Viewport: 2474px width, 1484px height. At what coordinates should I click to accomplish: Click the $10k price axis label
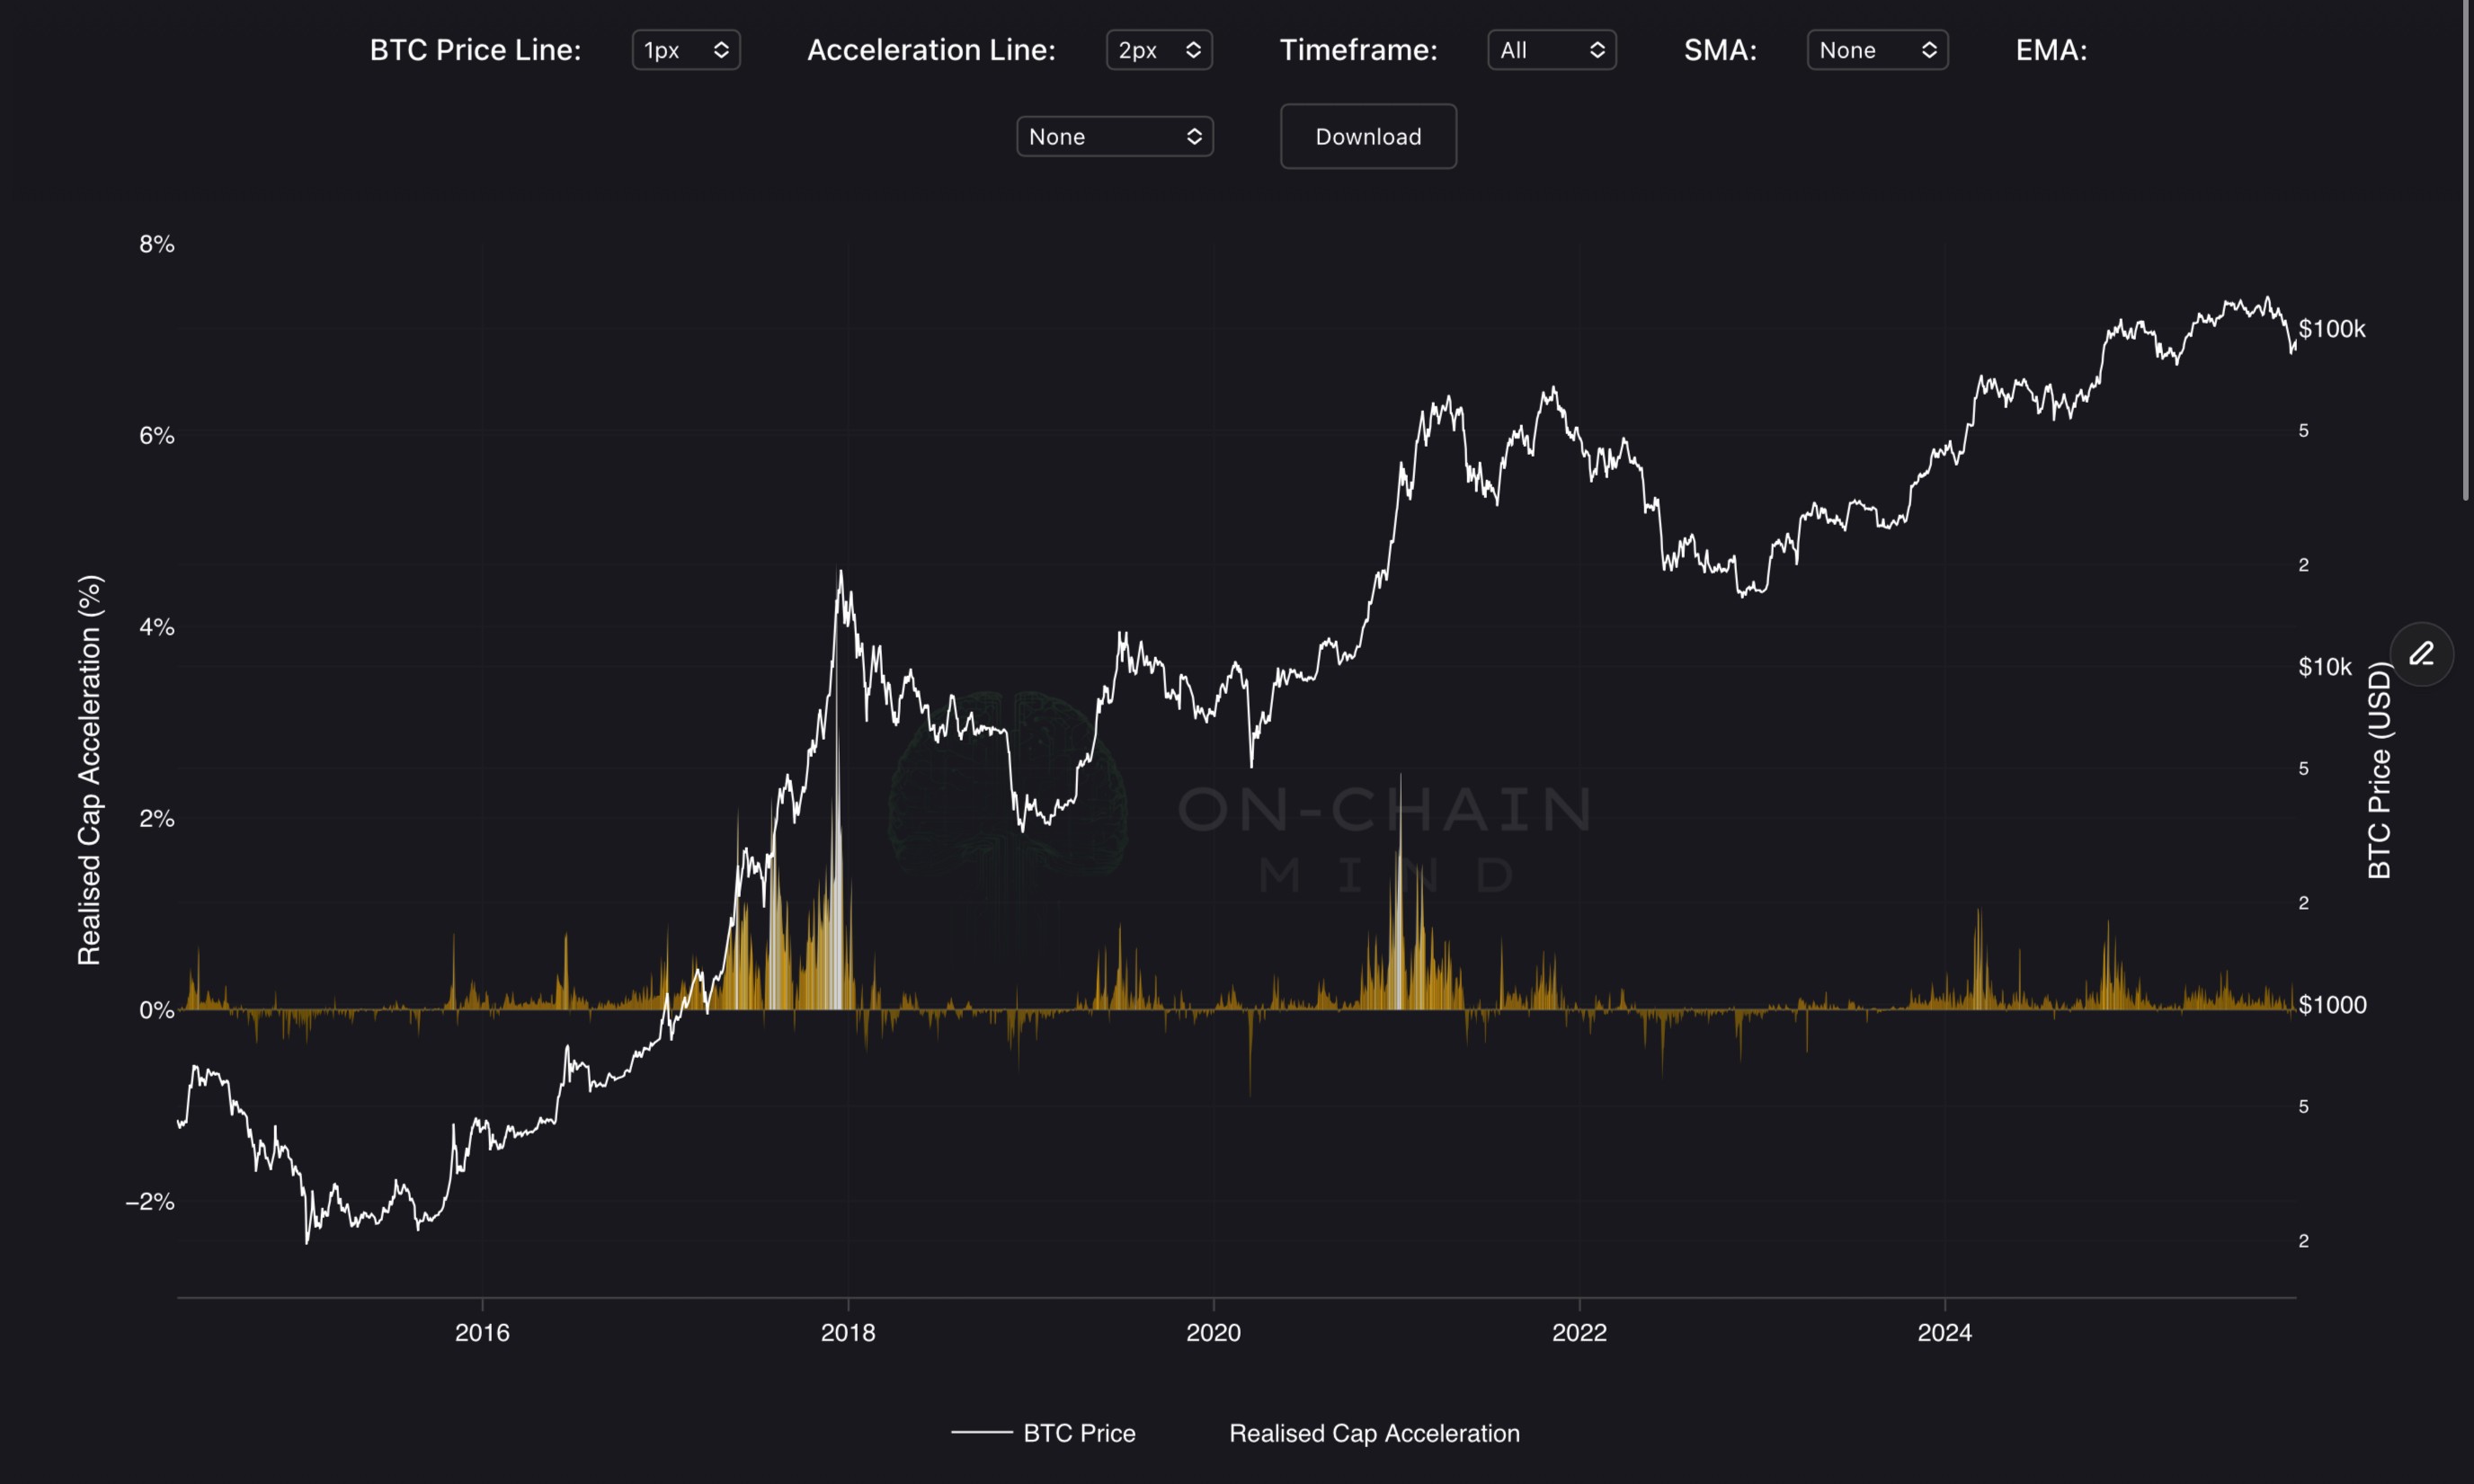(x=2324, y=667)
